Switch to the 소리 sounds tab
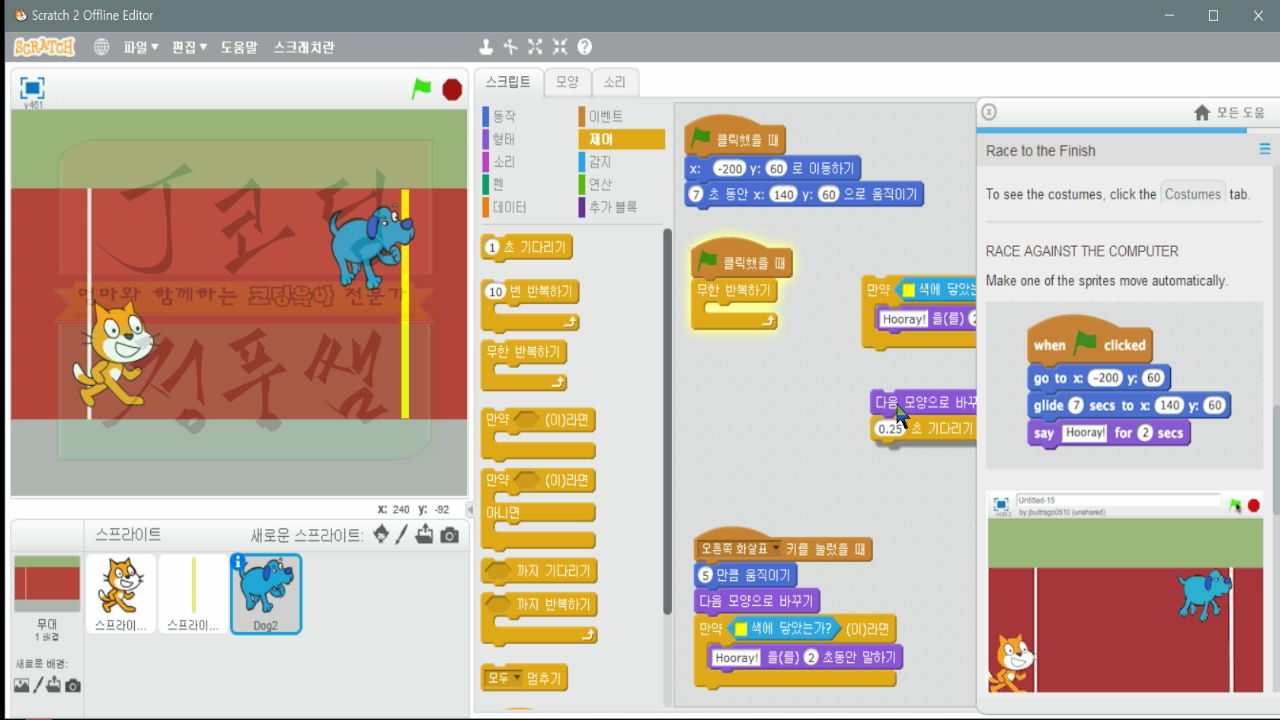The width and height of the screenshot is (1280, 720). (x=615, y=82)
